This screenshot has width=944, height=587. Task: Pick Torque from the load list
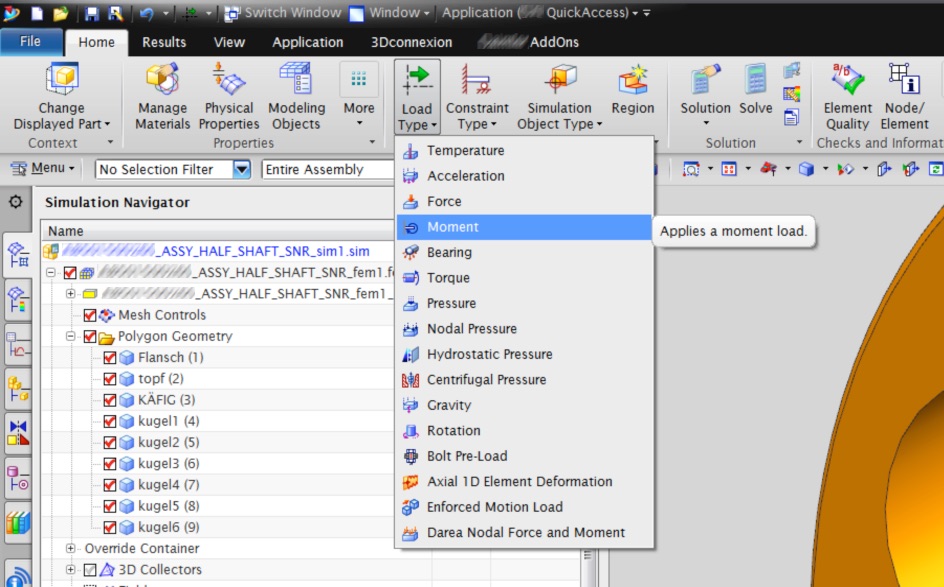pyautogui.click(x=524, y=278)
